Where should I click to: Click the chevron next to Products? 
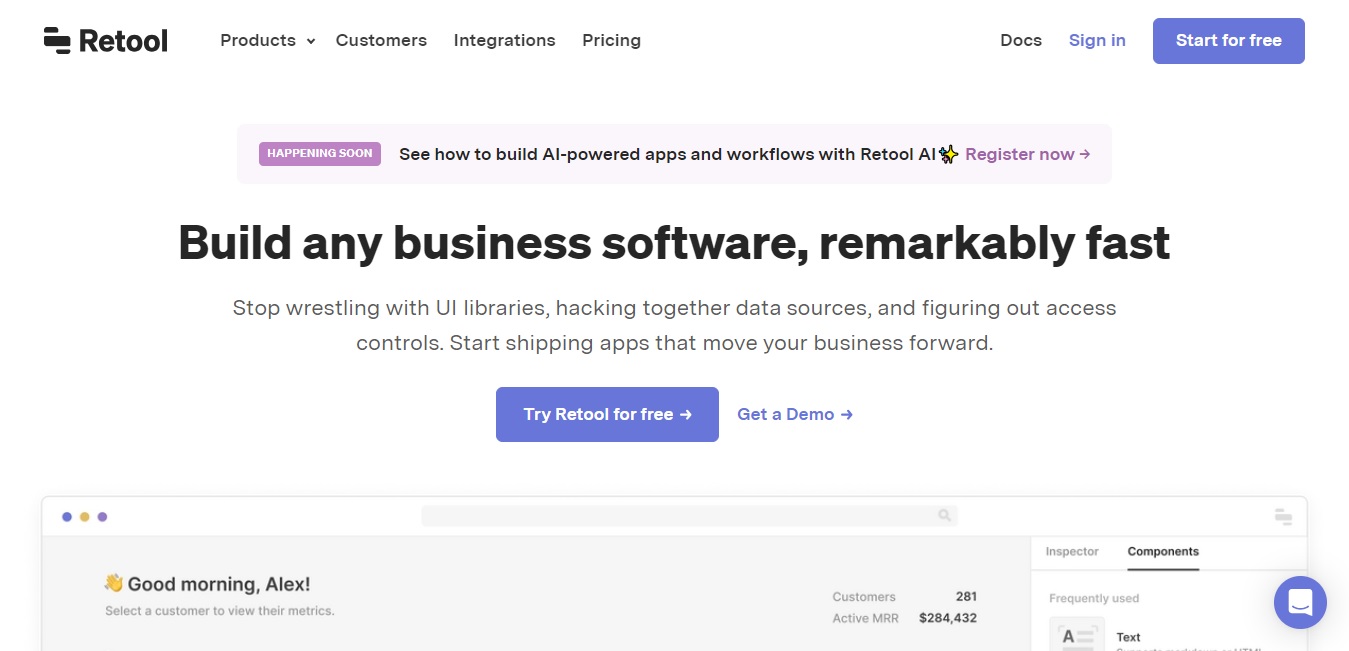coord(311,41)
